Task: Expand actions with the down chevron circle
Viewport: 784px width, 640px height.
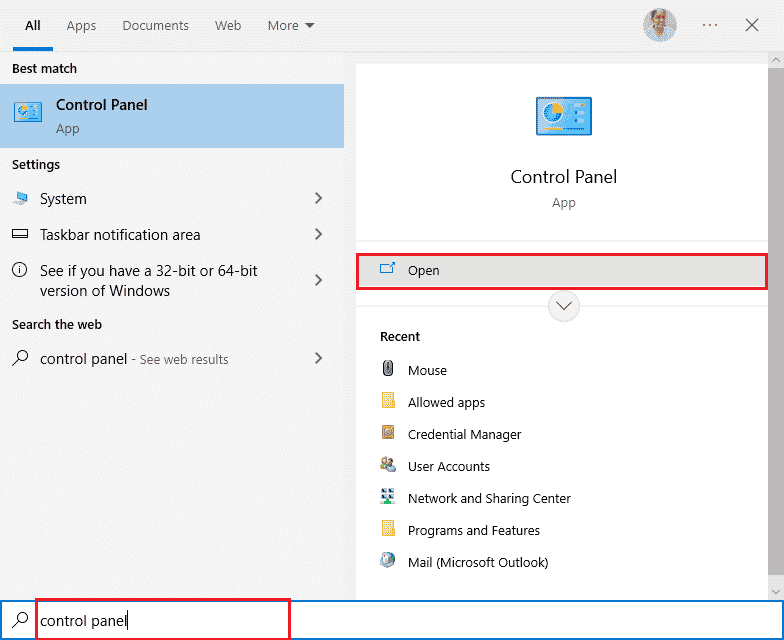Action: click(x=564, y=306)
